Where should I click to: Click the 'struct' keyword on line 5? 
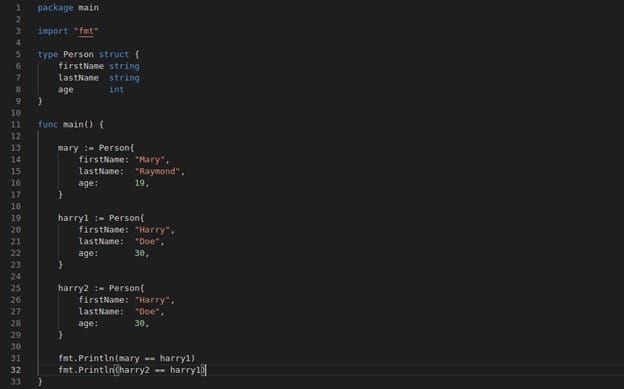pyautogui.click(x=114, y=54)
